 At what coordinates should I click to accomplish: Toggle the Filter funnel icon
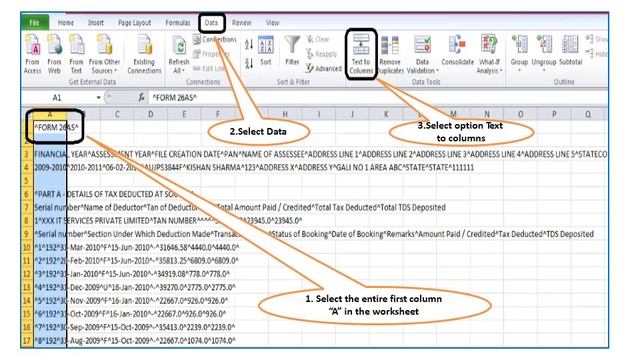pyautogui.click(x=292, y=51)
